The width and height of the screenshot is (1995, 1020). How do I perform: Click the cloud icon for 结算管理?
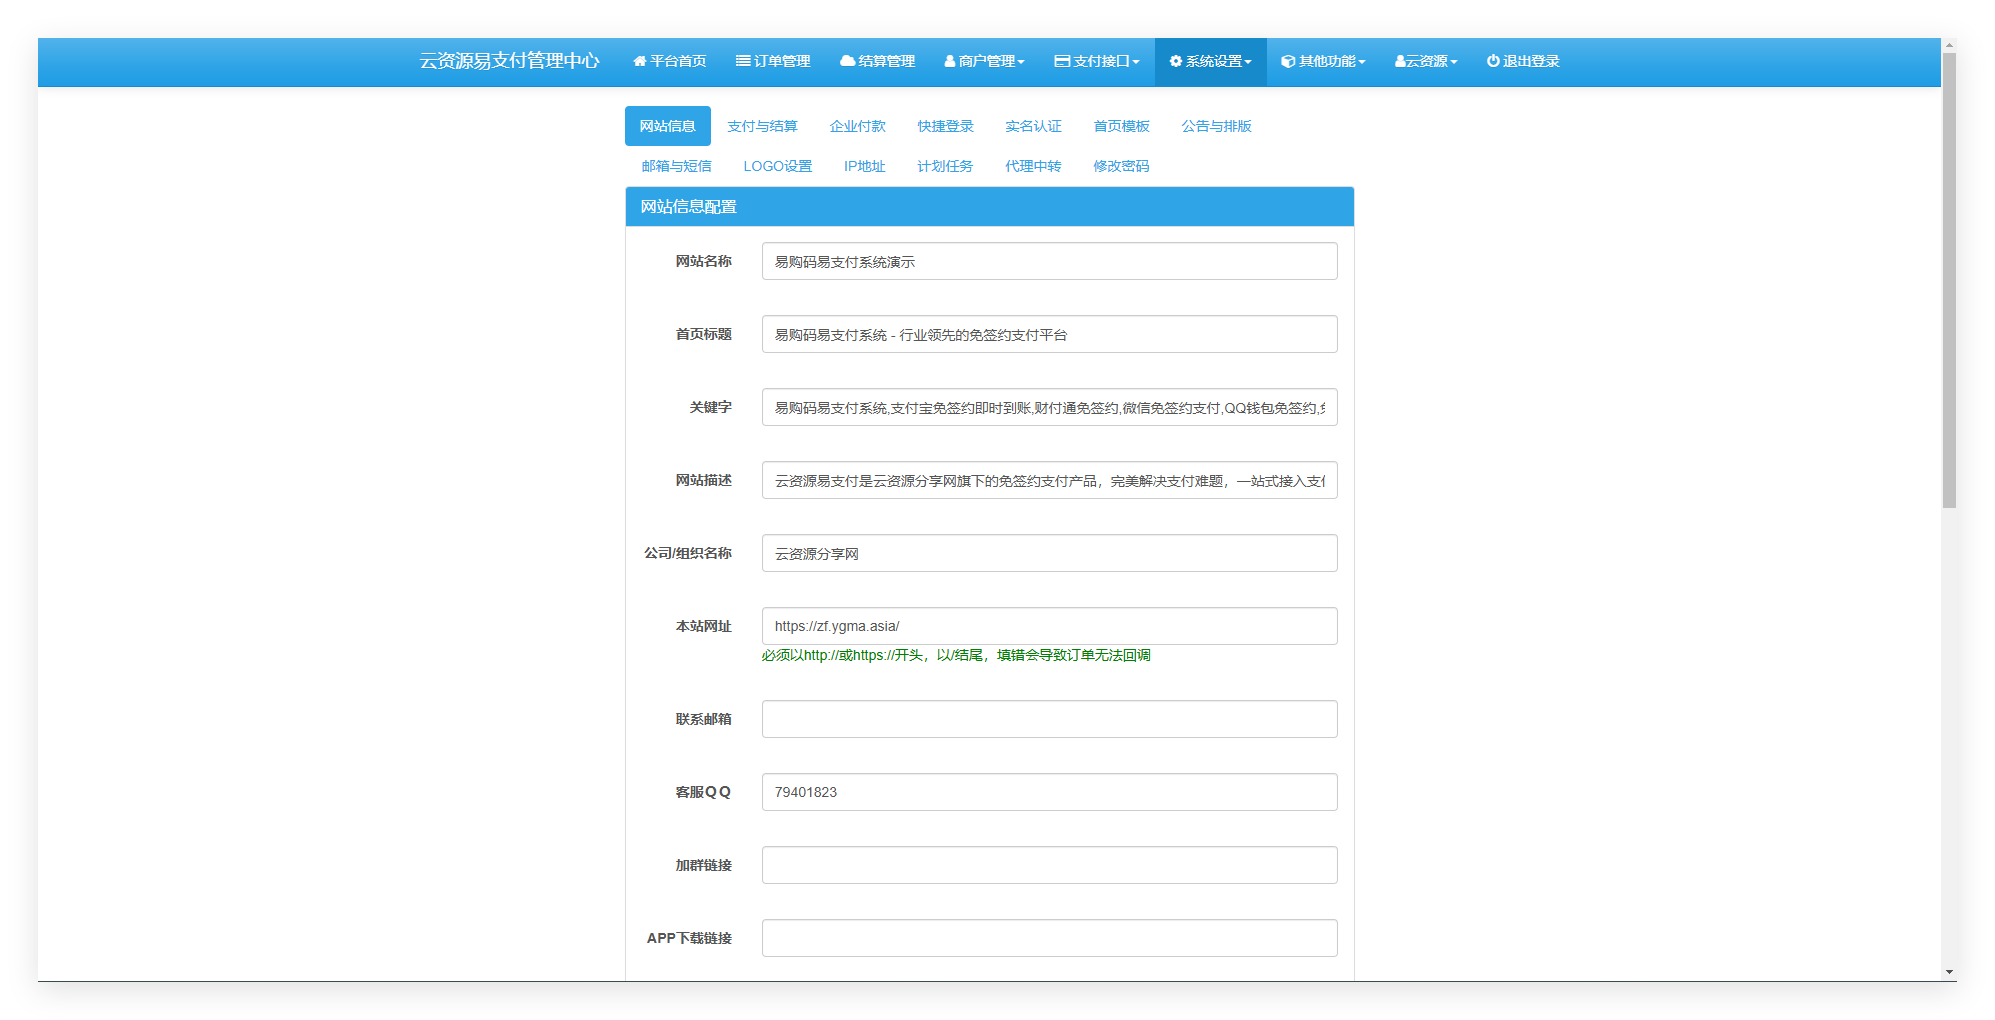point(847,62)
